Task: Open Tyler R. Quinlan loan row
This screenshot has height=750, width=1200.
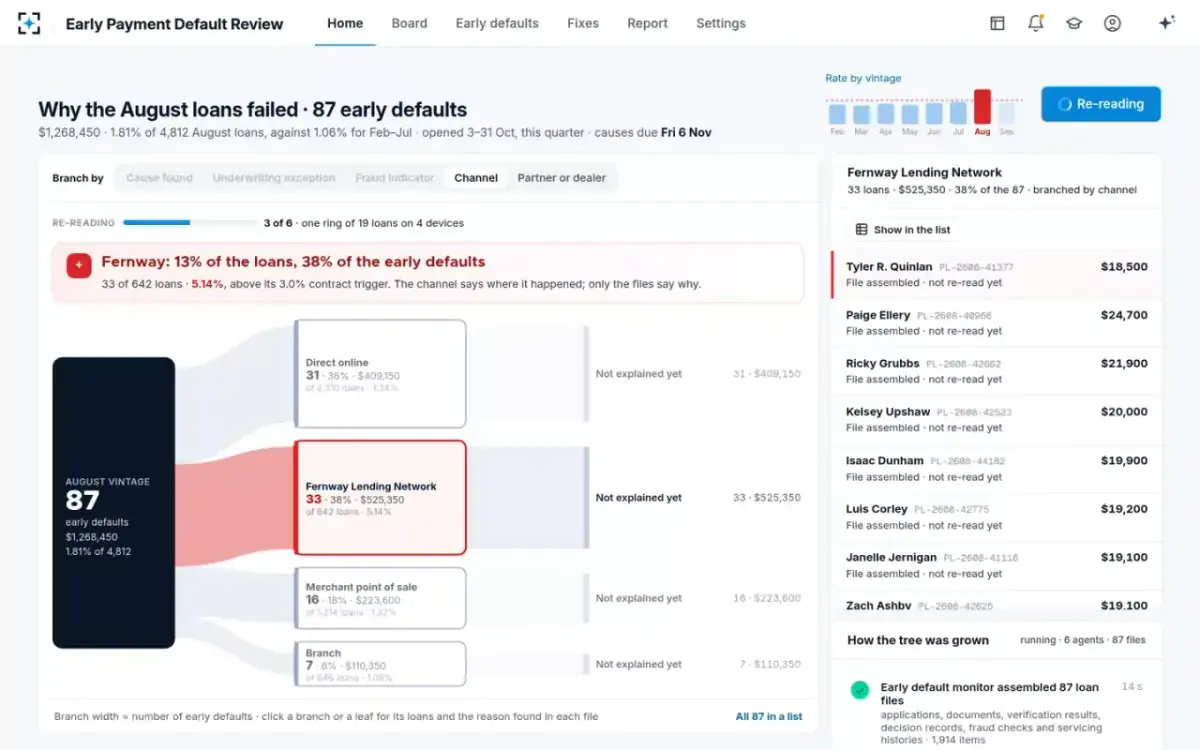Action: [x=997, y=275]
